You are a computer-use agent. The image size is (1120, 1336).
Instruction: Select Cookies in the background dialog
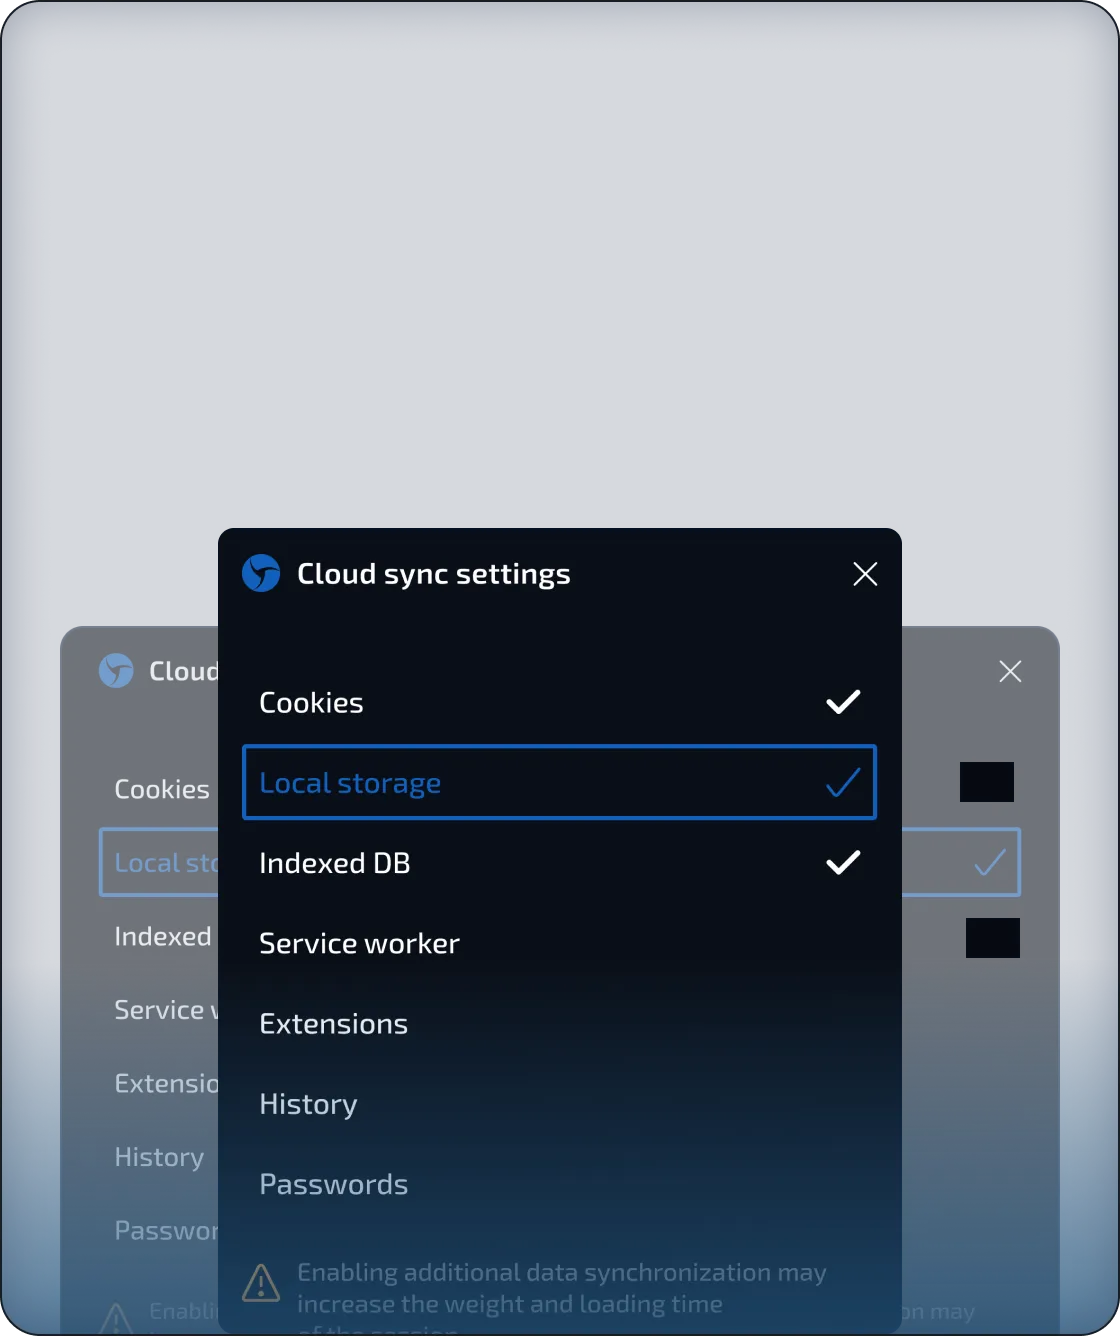pyautogui.click(x=162, y=789)
